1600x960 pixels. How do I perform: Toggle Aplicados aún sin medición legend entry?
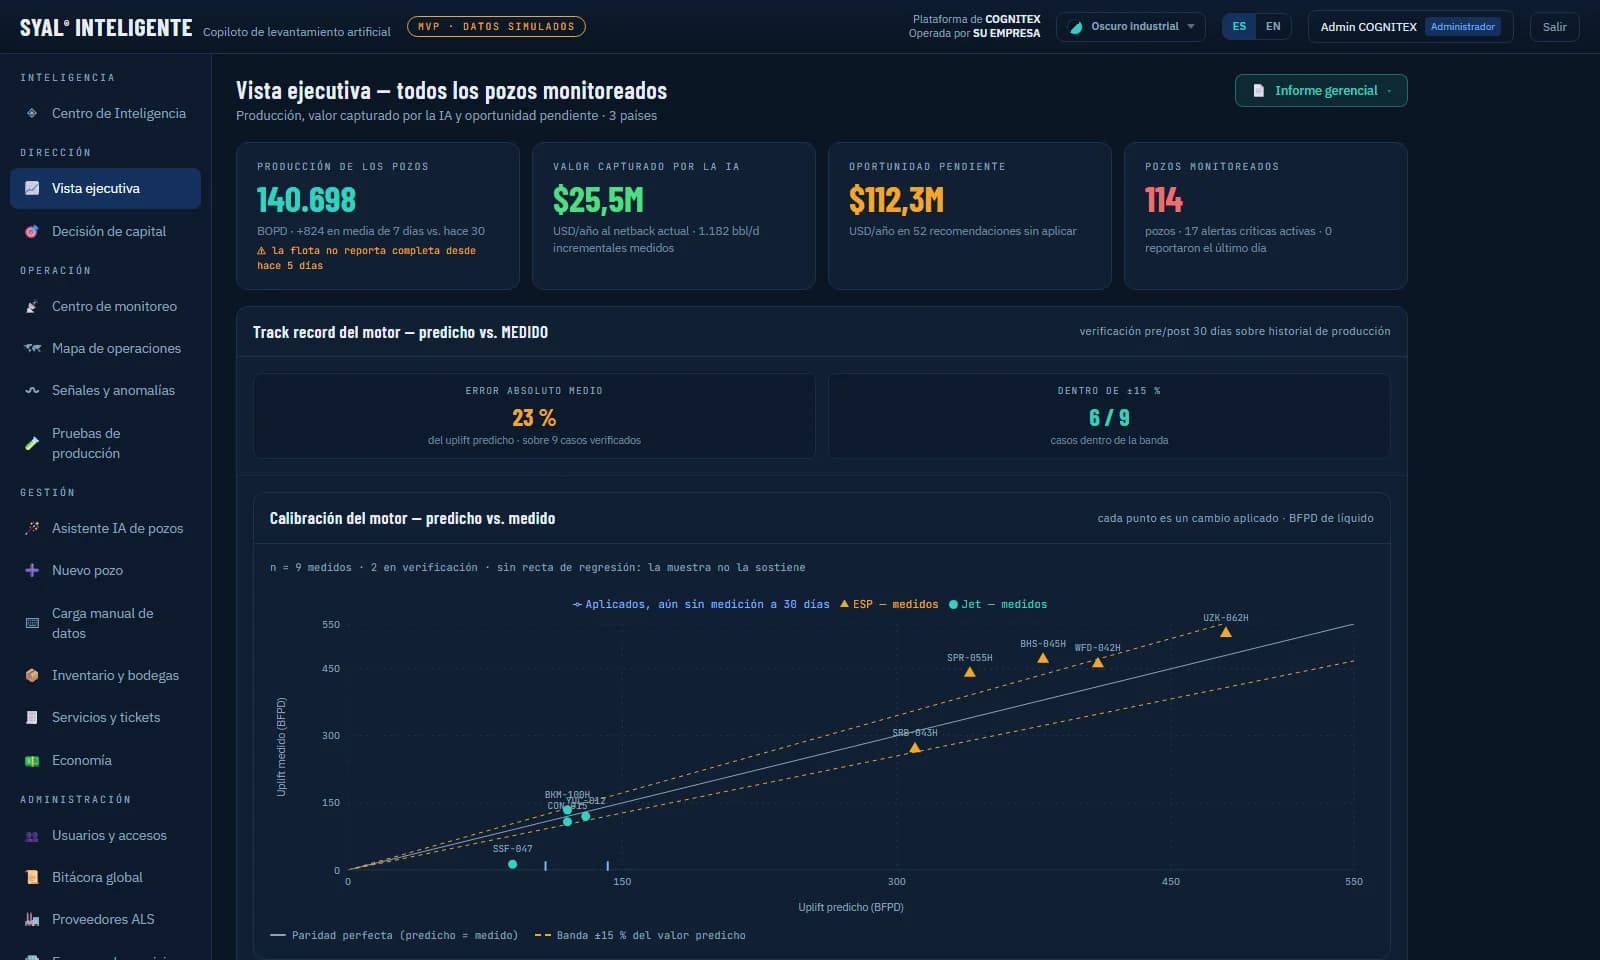tap(701, 604)
